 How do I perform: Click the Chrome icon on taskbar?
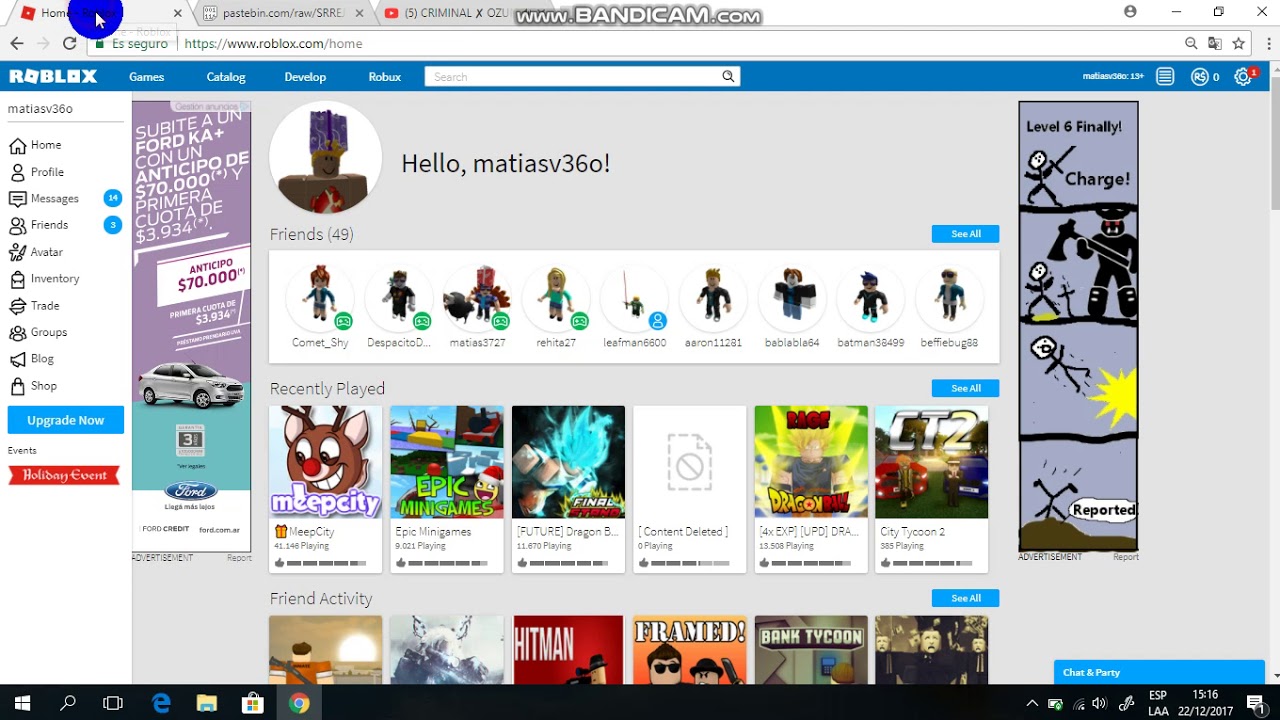tap(299, 703)
